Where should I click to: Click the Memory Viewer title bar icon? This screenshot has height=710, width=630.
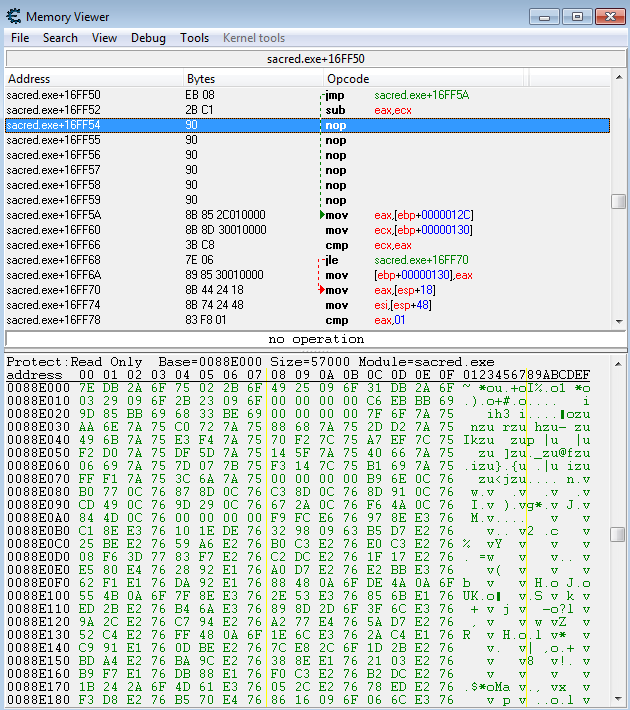13,17
